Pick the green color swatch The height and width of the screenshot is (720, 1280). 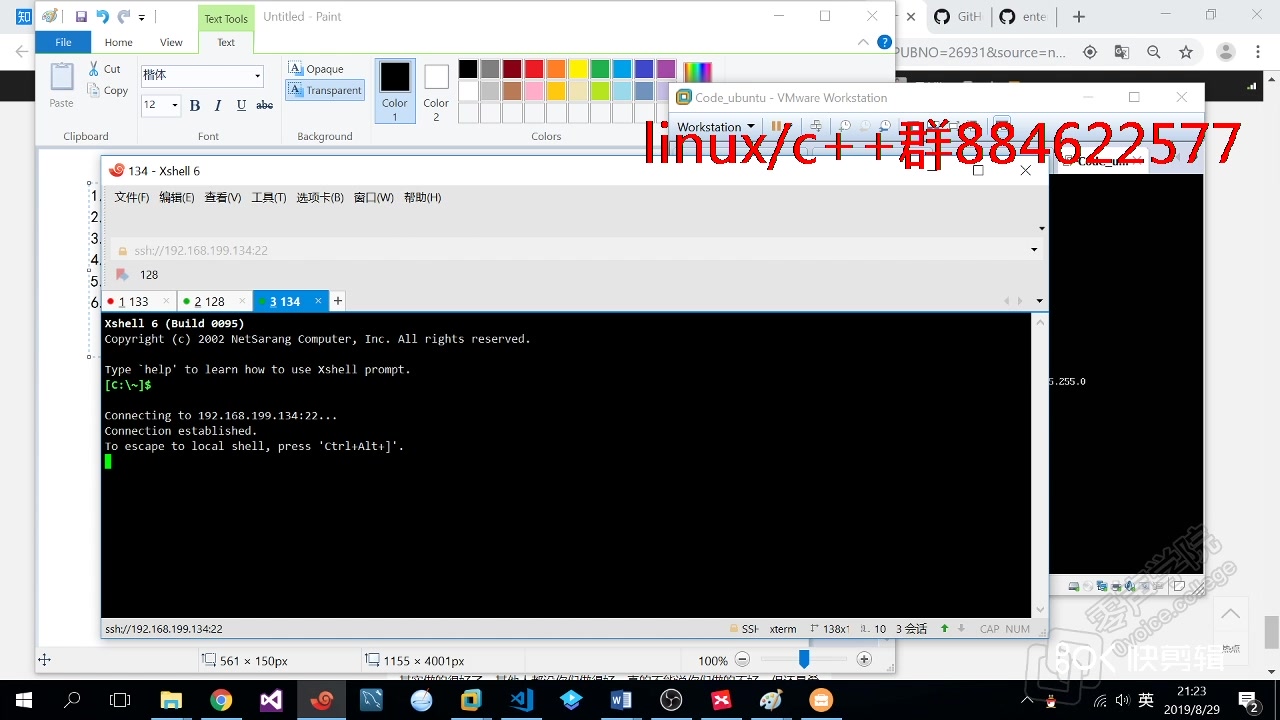[x=600, y=69]
